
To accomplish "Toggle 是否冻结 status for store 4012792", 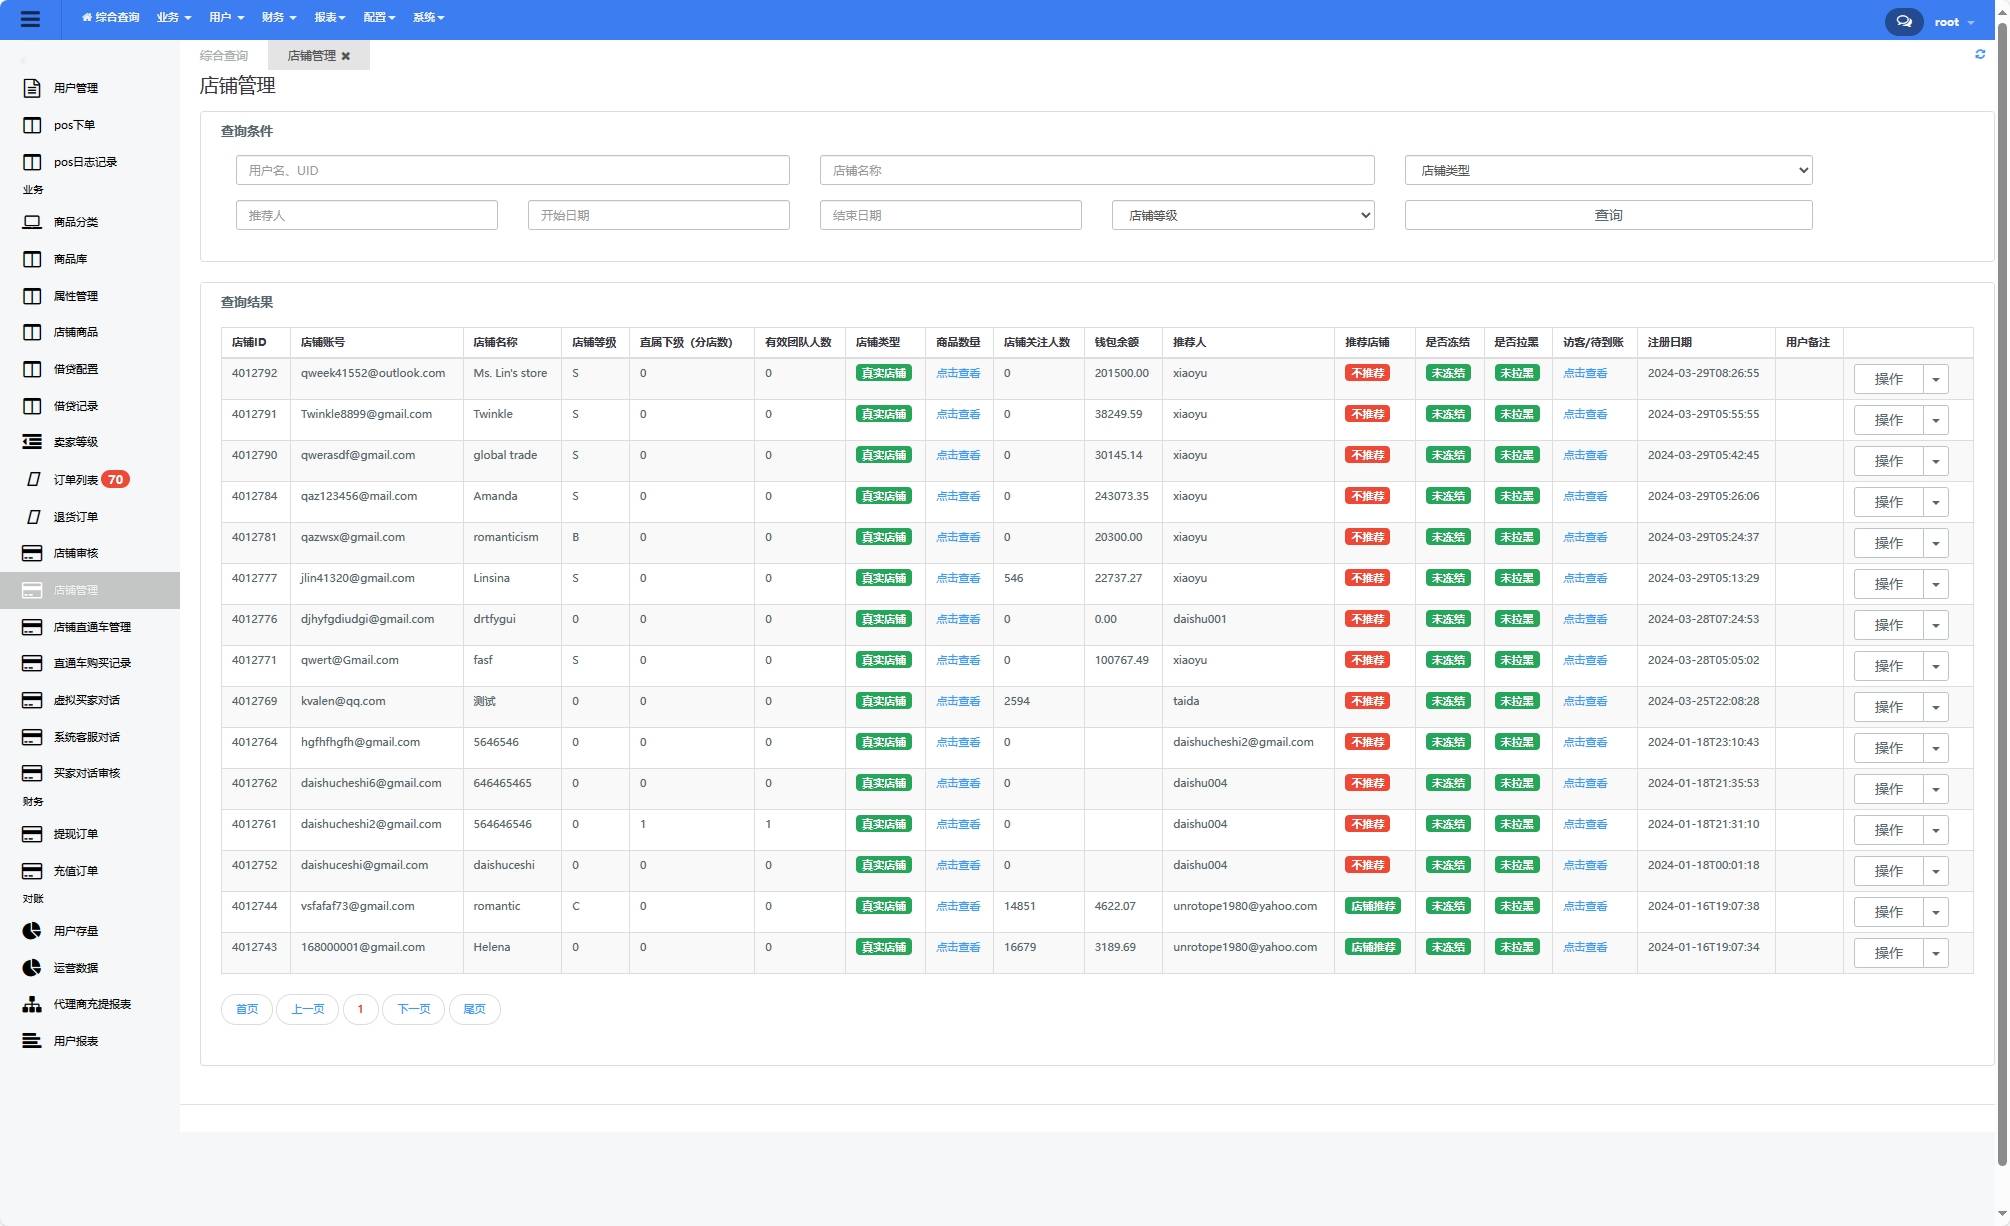I will point(1446,375).
